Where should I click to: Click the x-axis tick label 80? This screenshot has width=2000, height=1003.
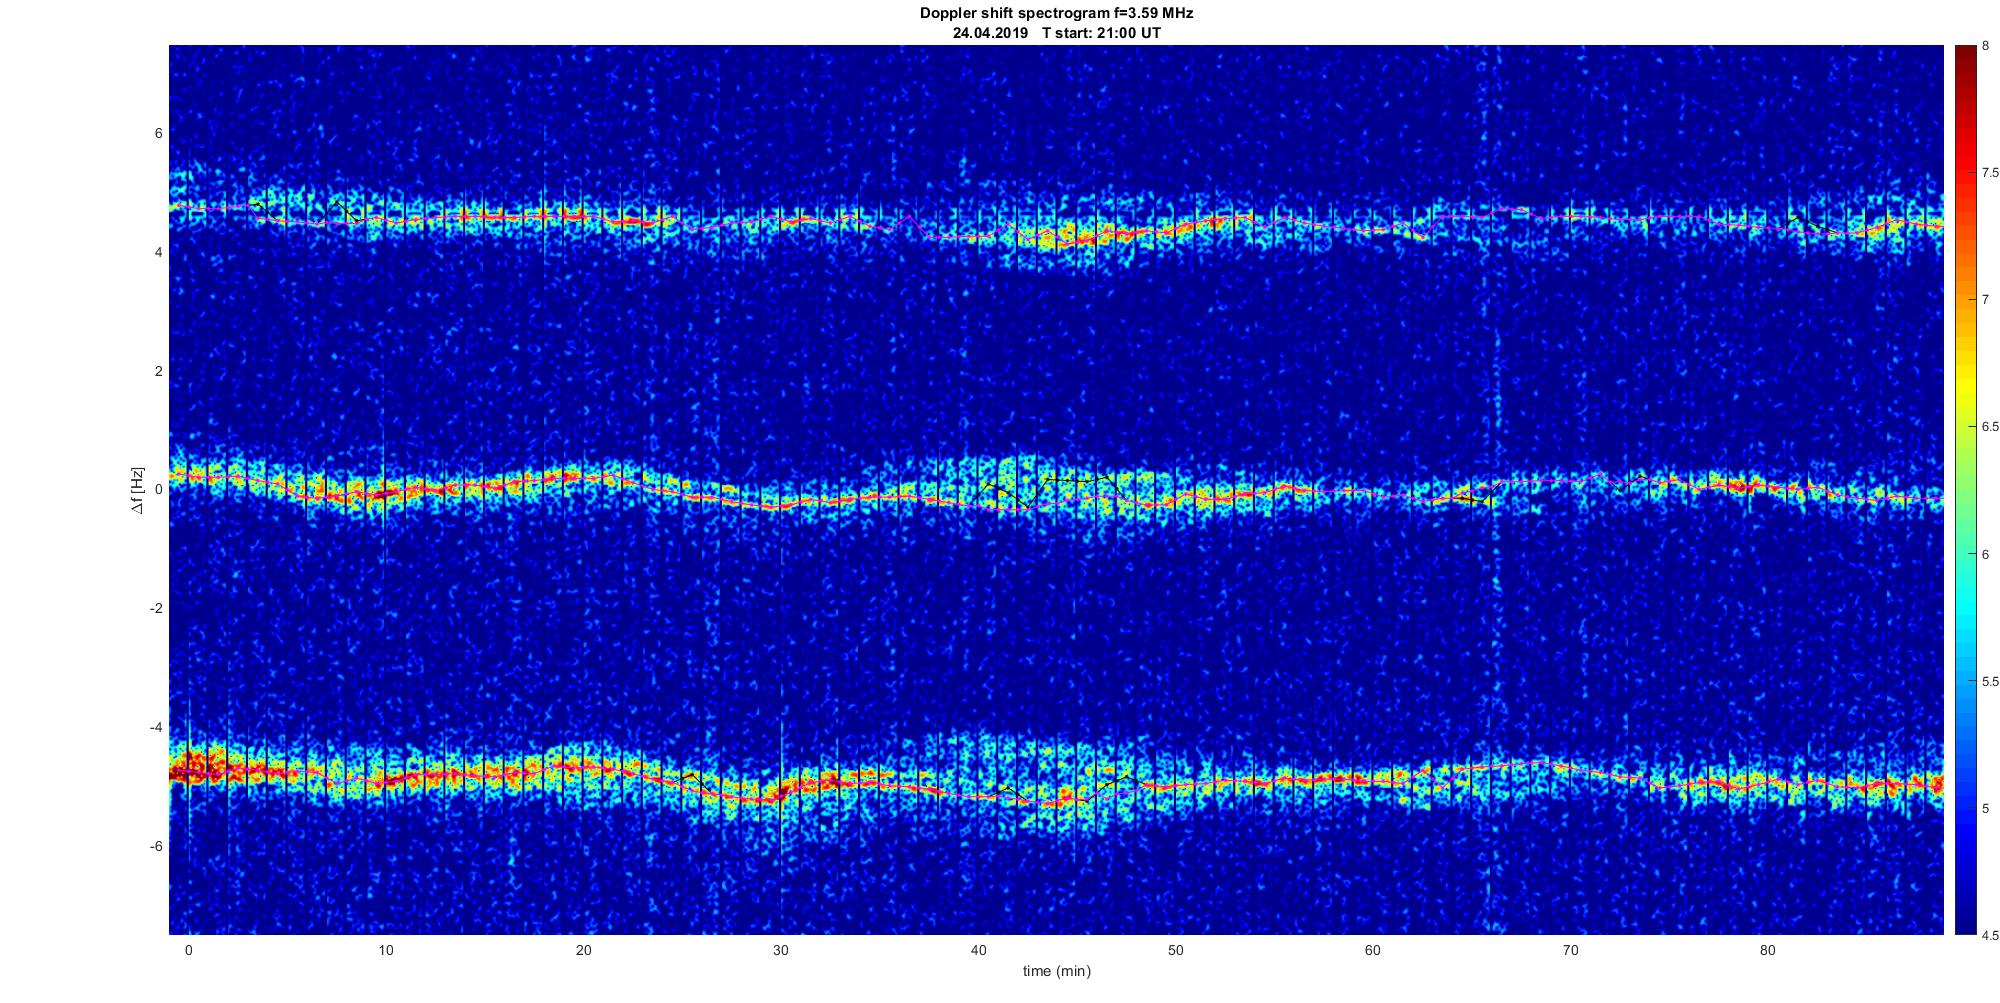point(1768,951)
